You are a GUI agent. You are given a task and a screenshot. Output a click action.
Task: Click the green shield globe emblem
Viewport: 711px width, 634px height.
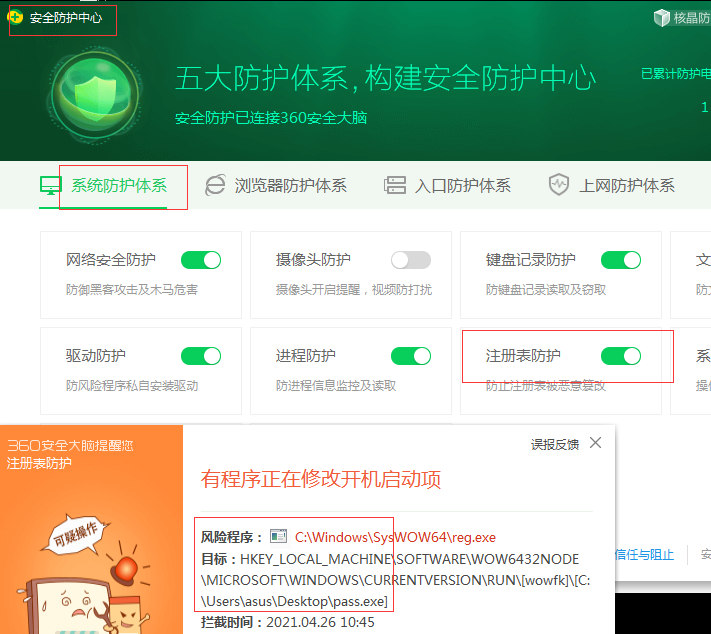95,95
